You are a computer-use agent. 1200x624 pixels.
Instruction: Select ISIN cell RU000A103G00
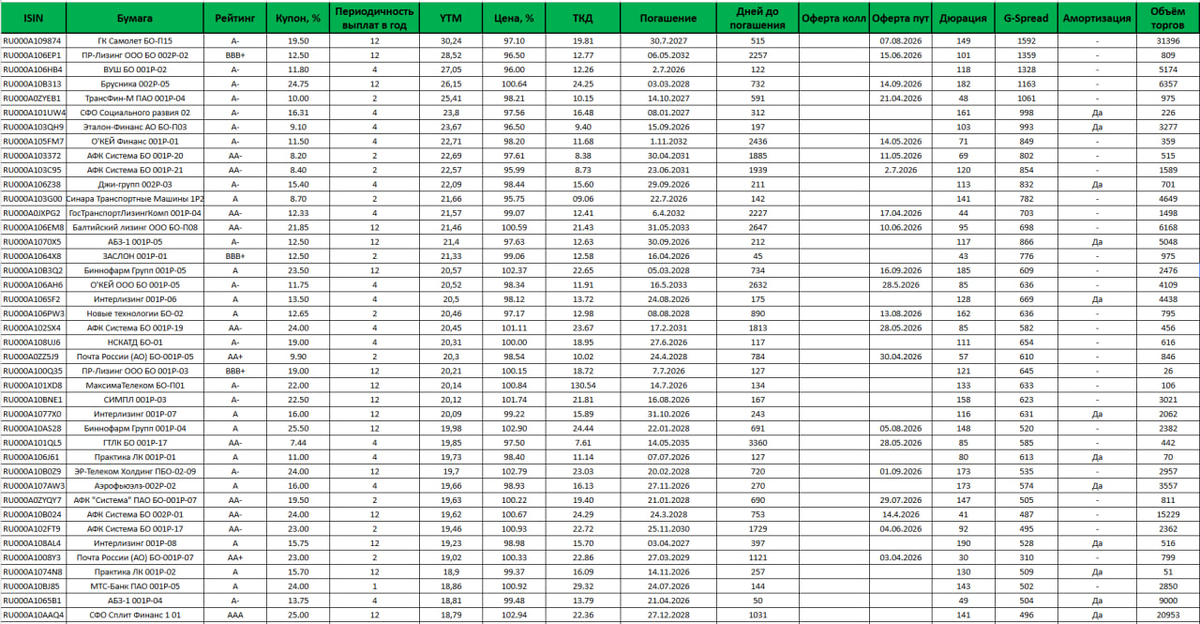coord(34,200)
